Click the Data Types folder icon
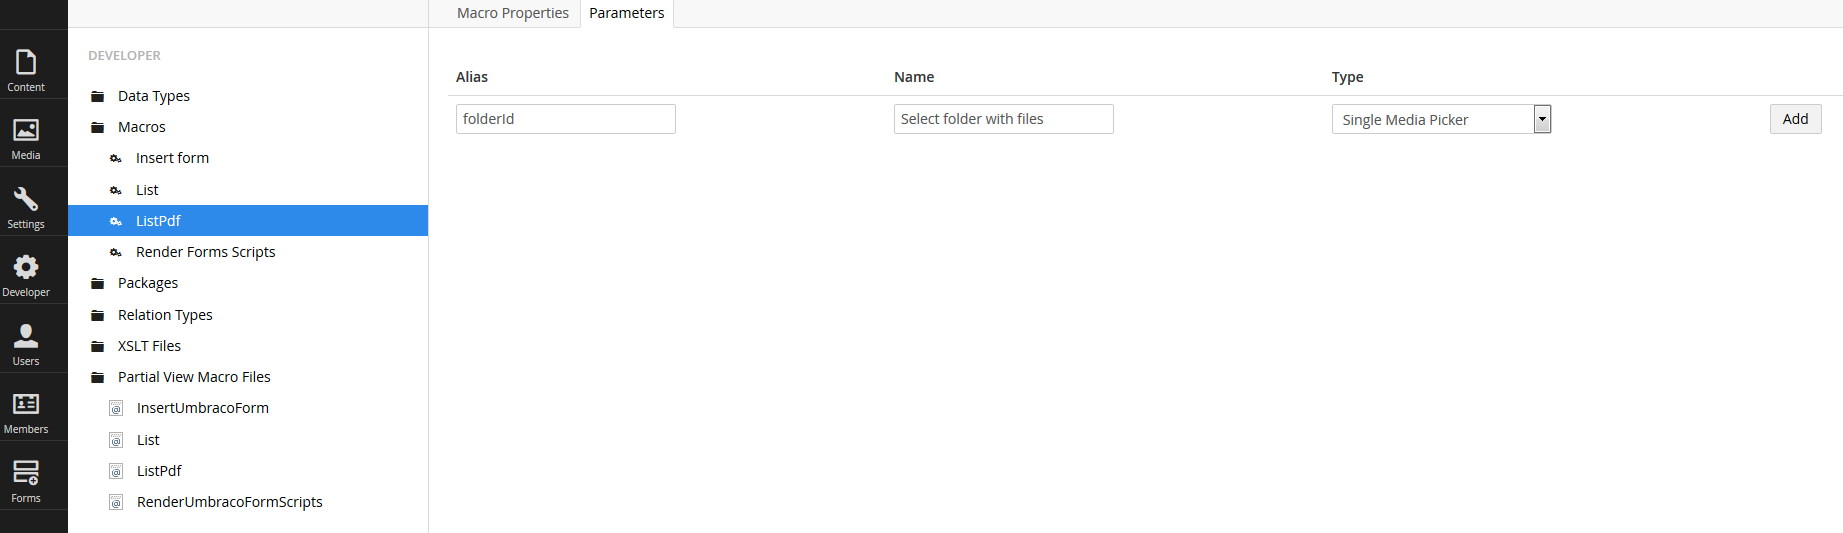Screen dimensions: 1843x533 (98, 97)
